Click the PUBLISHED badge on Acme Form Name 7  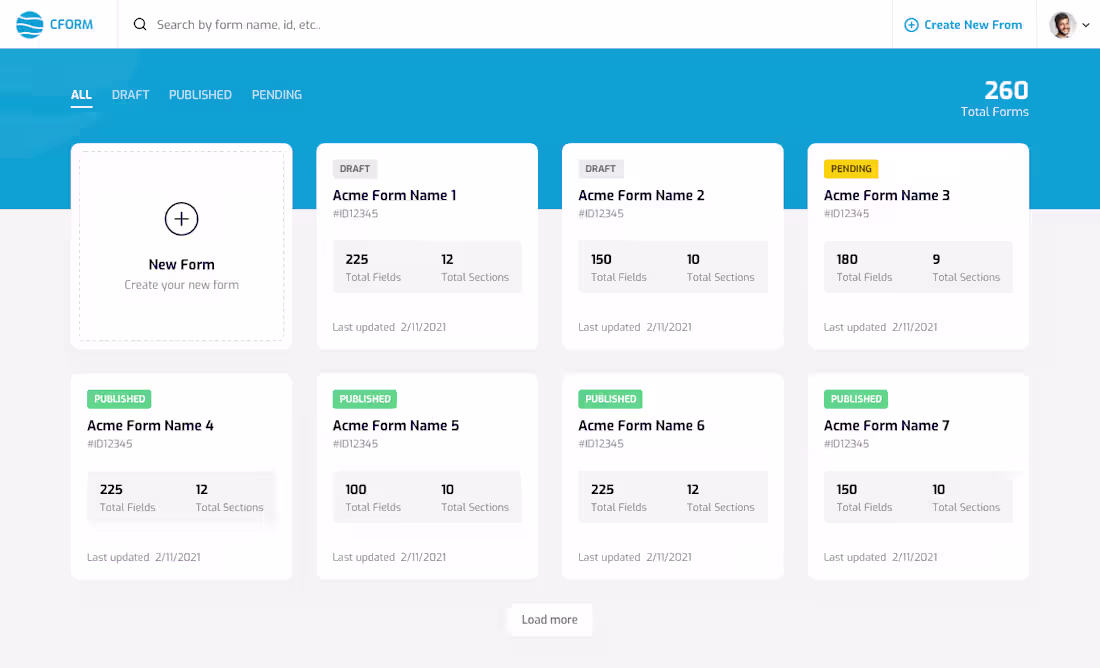856,399
